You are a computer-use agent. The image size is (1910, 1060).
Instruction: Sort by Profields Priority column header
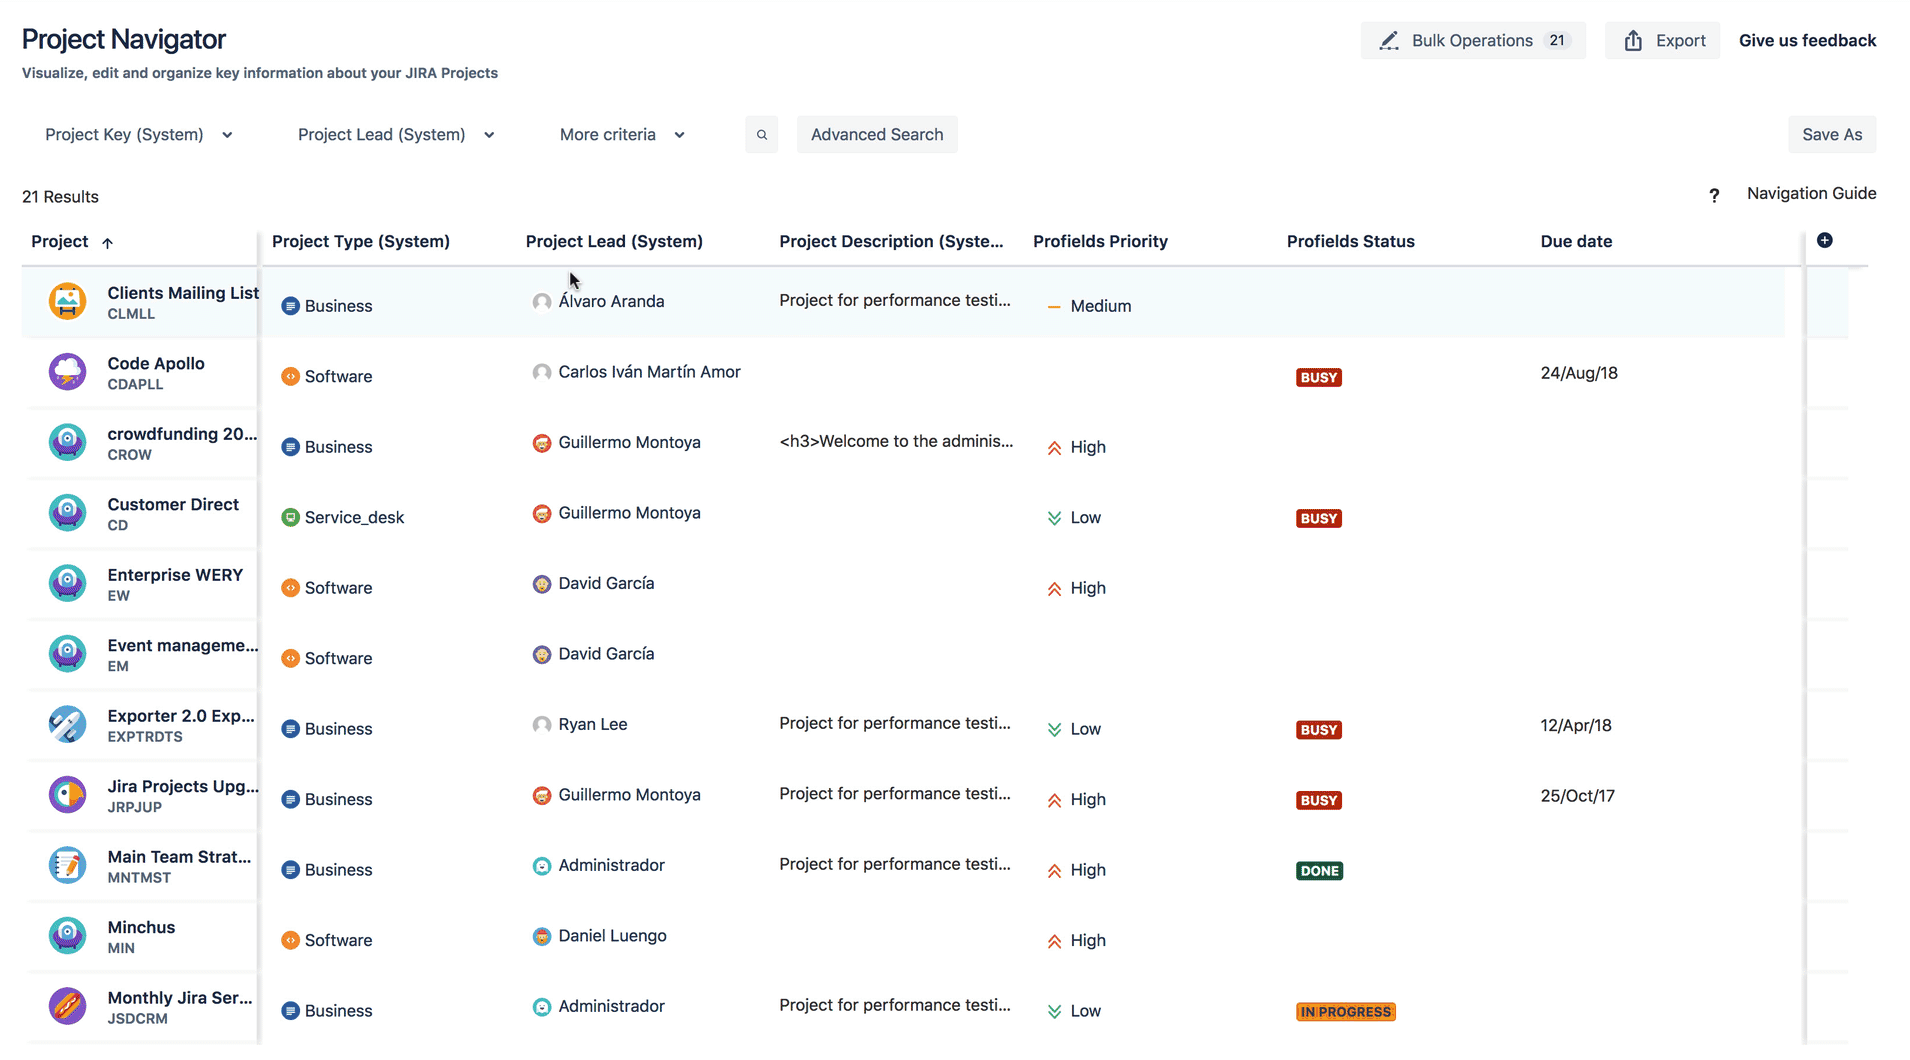coord(1100,242)
